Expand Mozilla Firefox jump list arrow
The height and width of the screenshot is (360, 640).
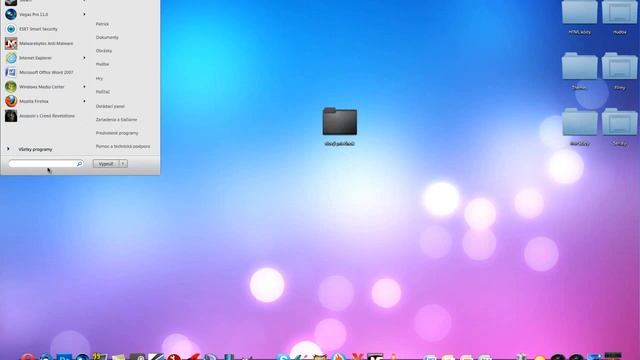pos(84,101)
